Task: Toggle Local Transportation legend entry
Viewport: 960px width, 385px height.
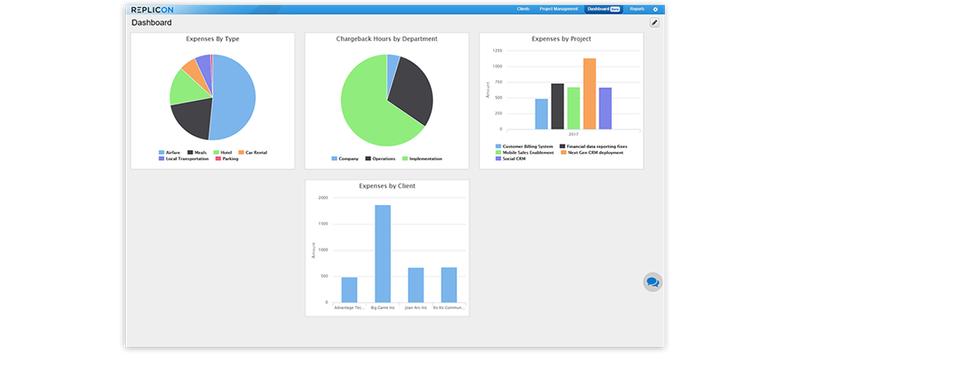Action: pos(184,159)
